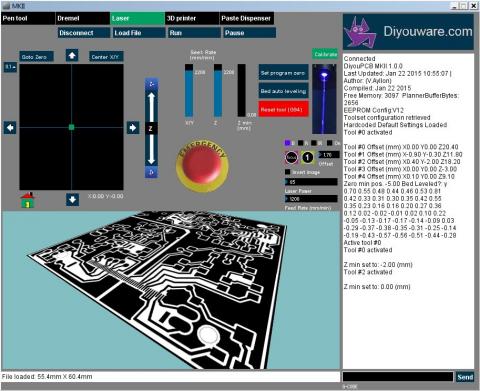
Task: Click the Bed auto leveling button
Action: tap(283, 91)
